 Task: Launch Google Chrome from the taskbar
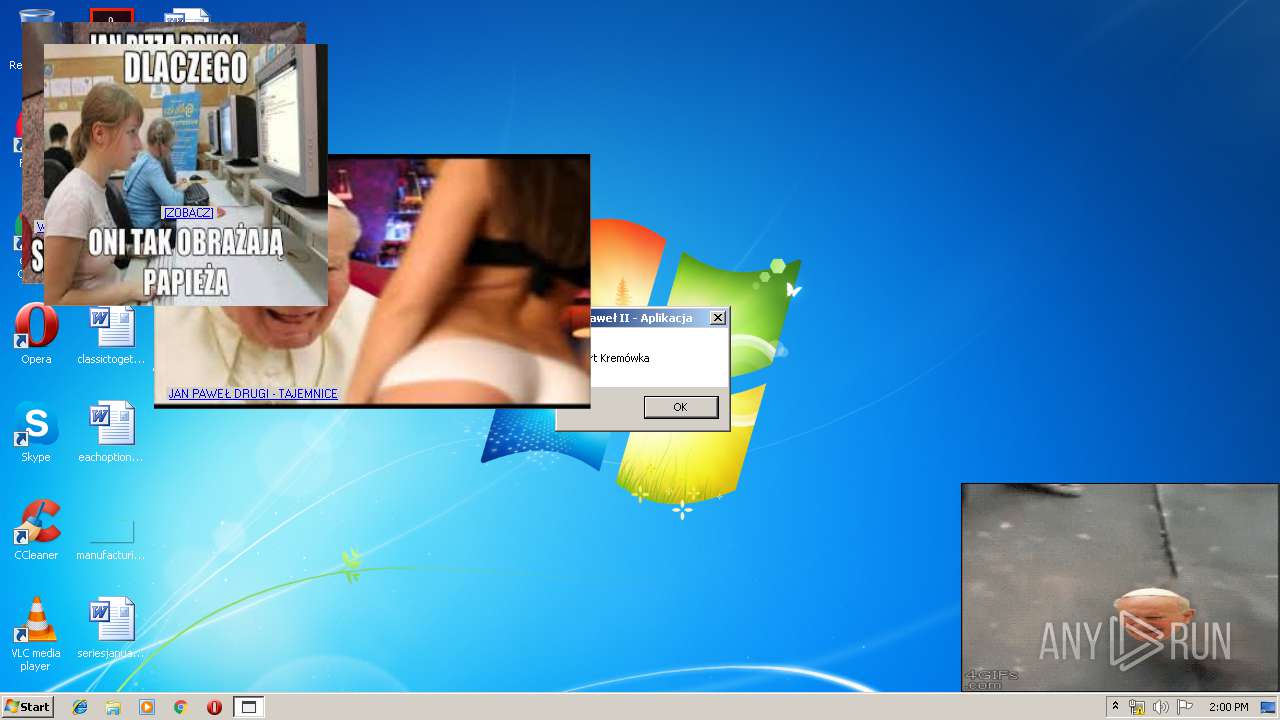tap(180, 707)
